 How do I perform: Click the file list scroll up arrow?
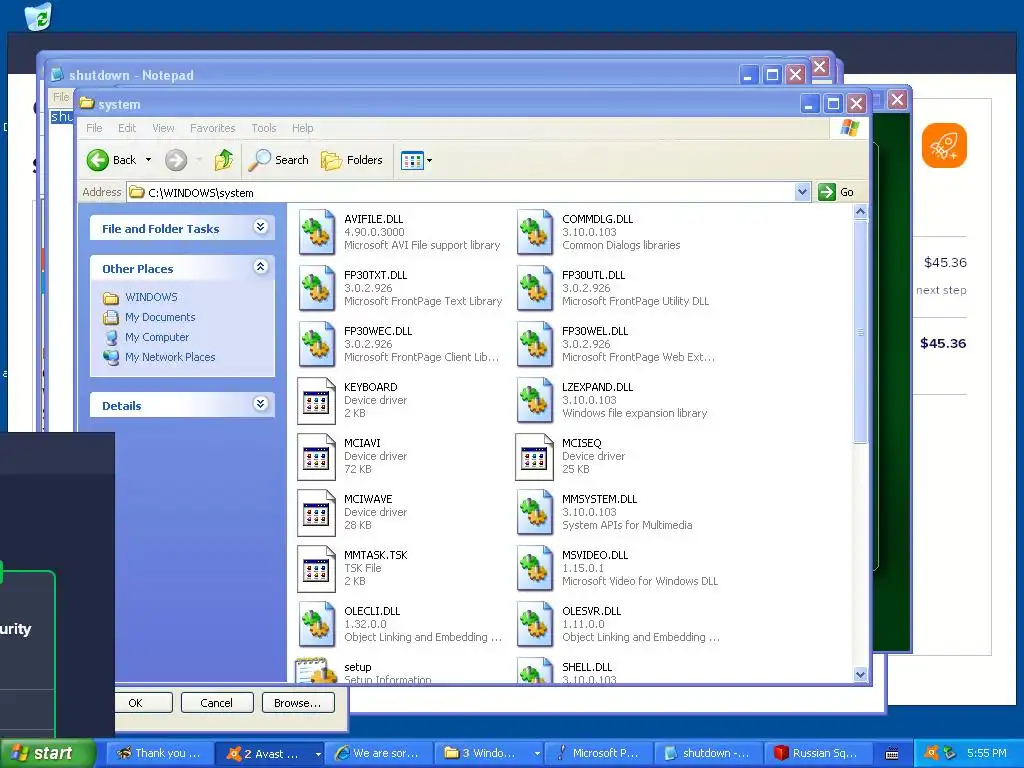[860, 212]
